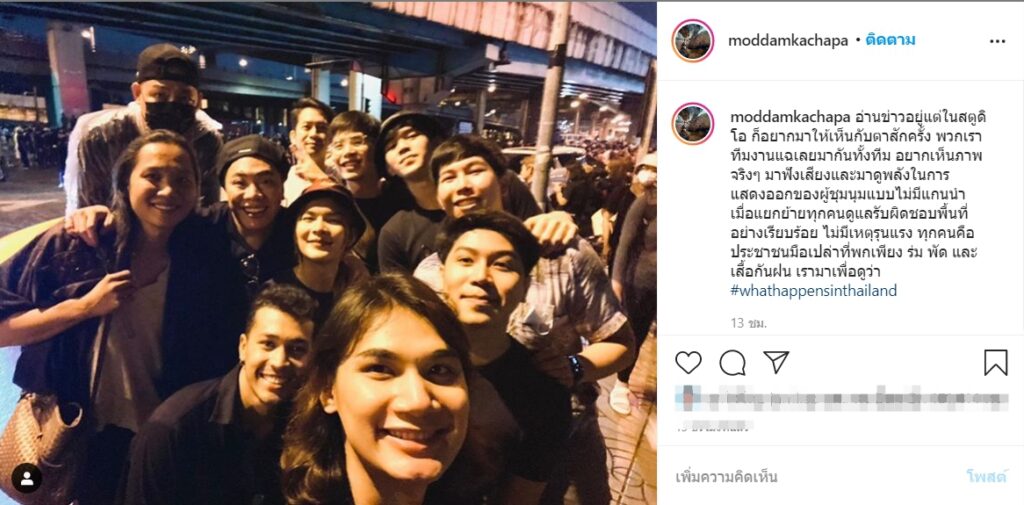This screenshot has width=1024, height=505.
Task: Open the blurred likes list under the action icons
Action: (841, 399)
